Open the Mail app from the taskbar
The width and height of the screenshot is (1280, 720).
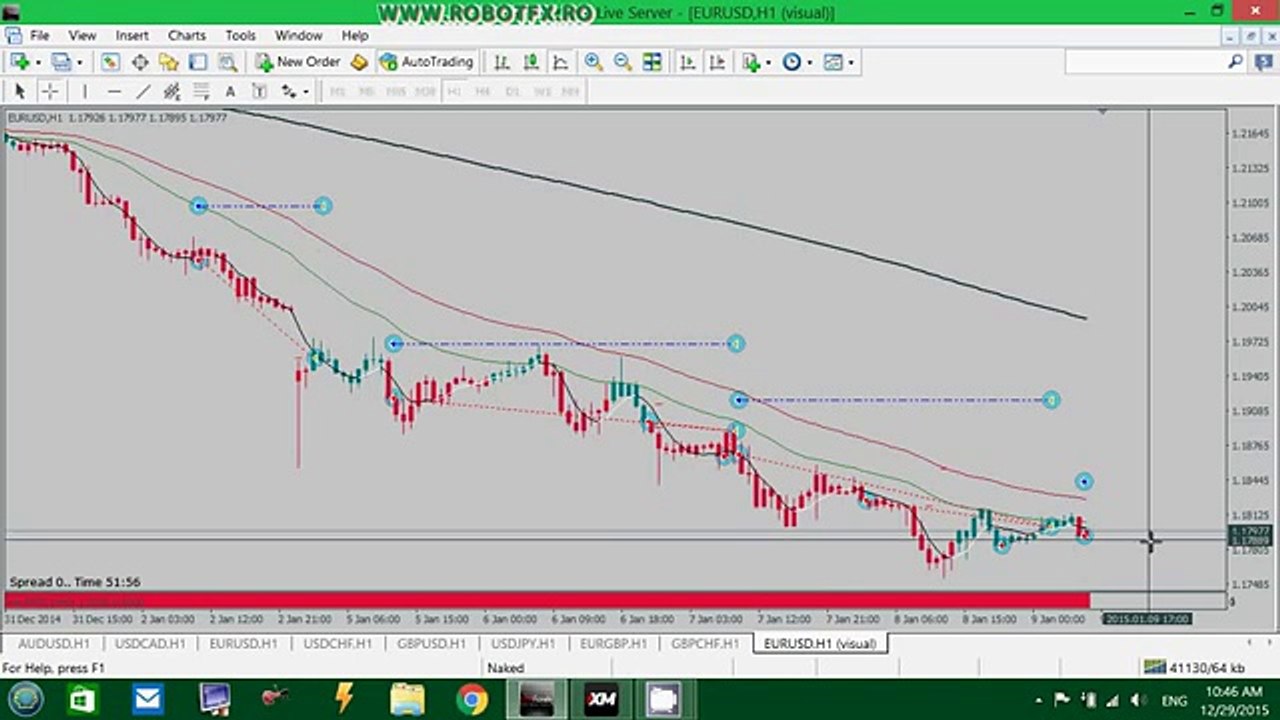148,699
